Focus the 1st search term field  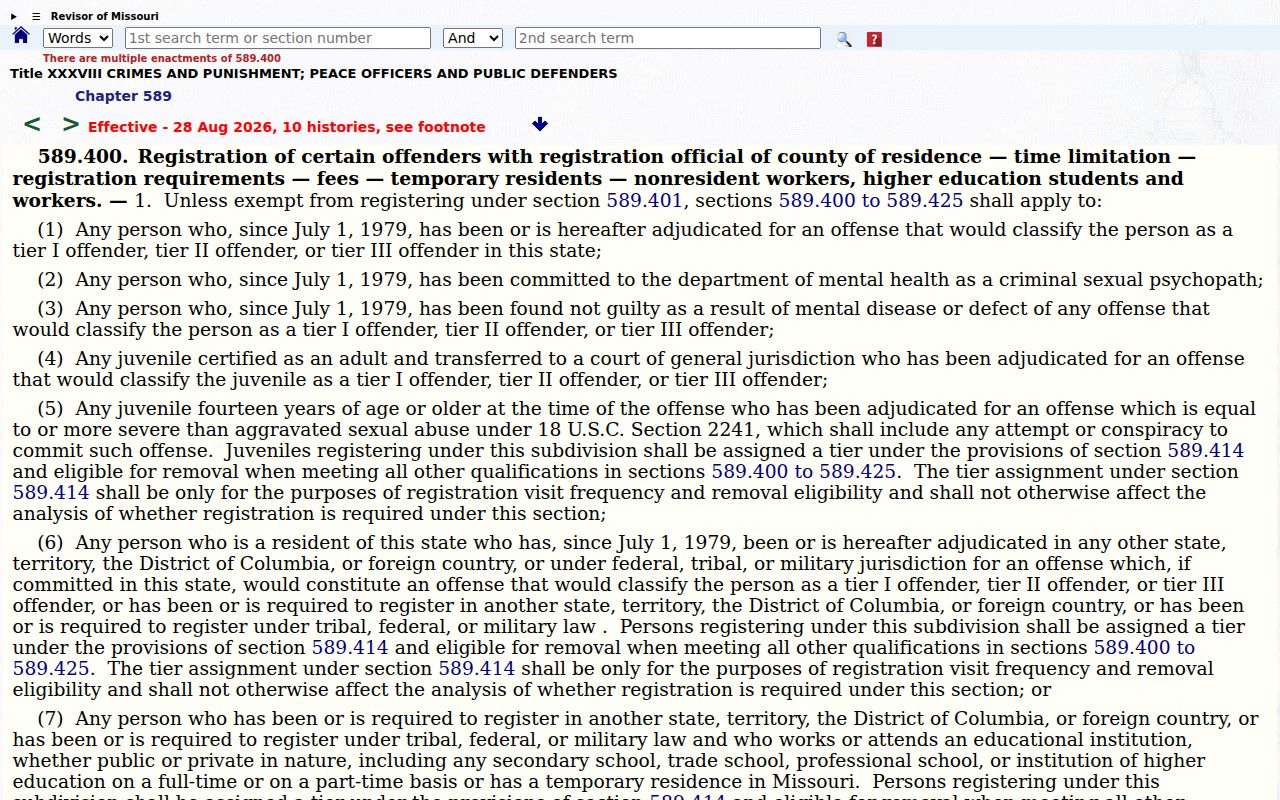[x=278, y=38]
